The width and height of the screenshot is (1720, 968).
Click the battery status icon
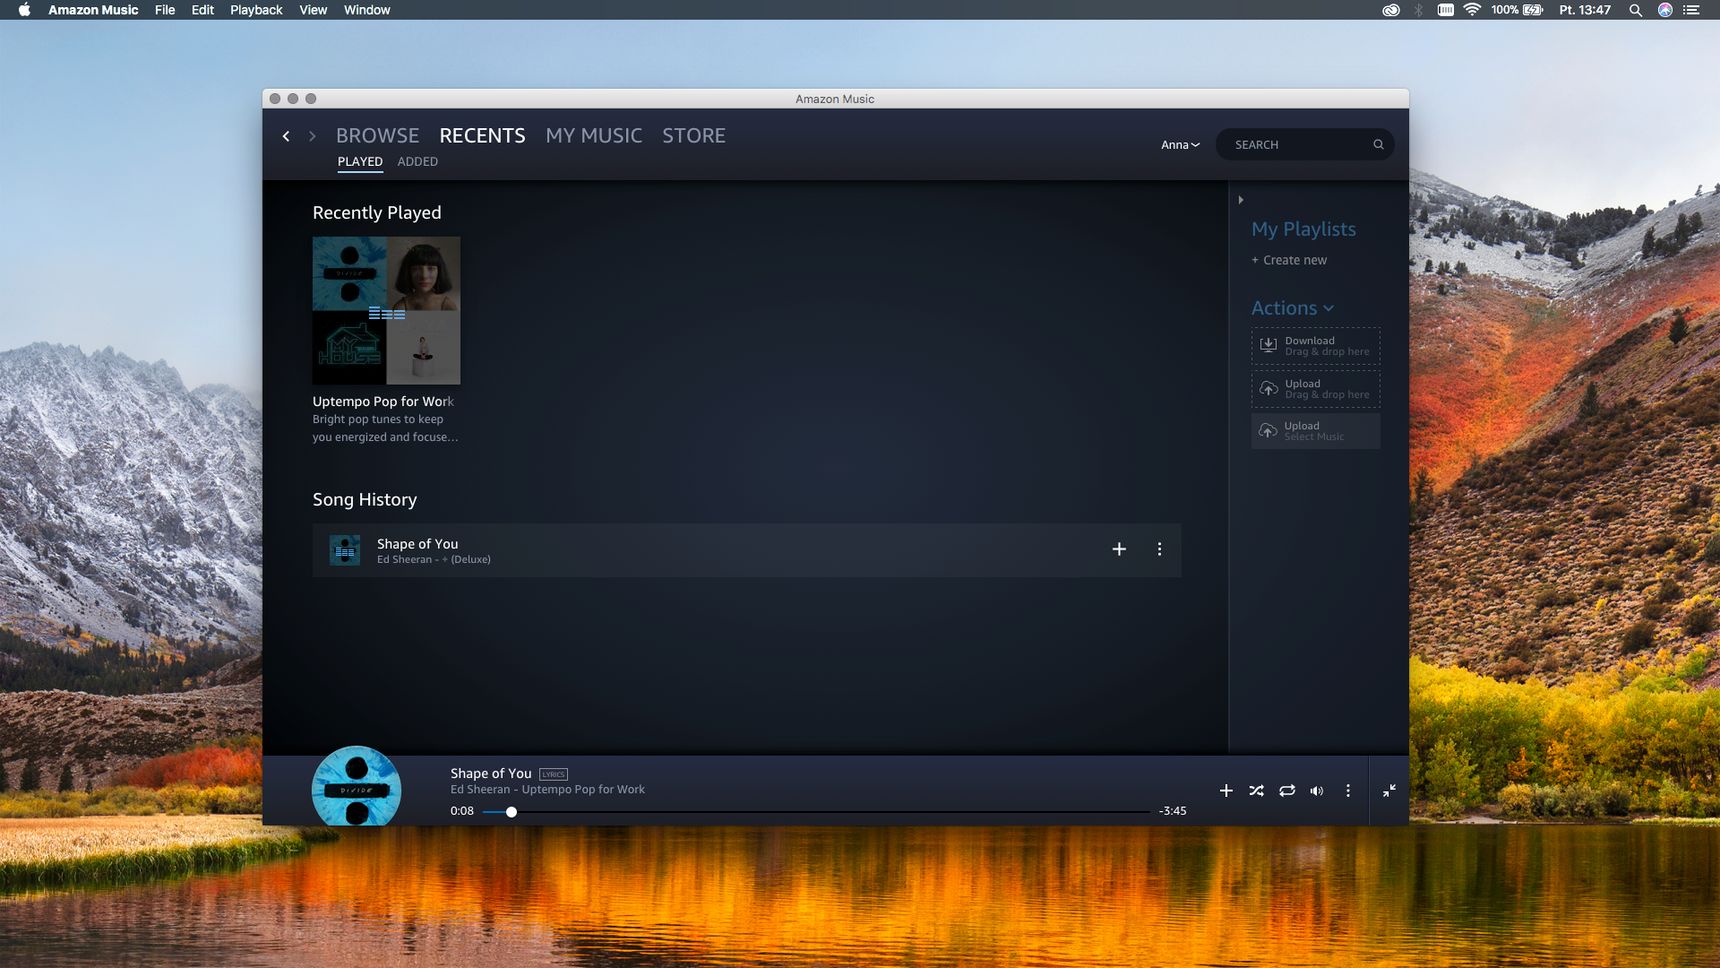(x=1533, y=10)
